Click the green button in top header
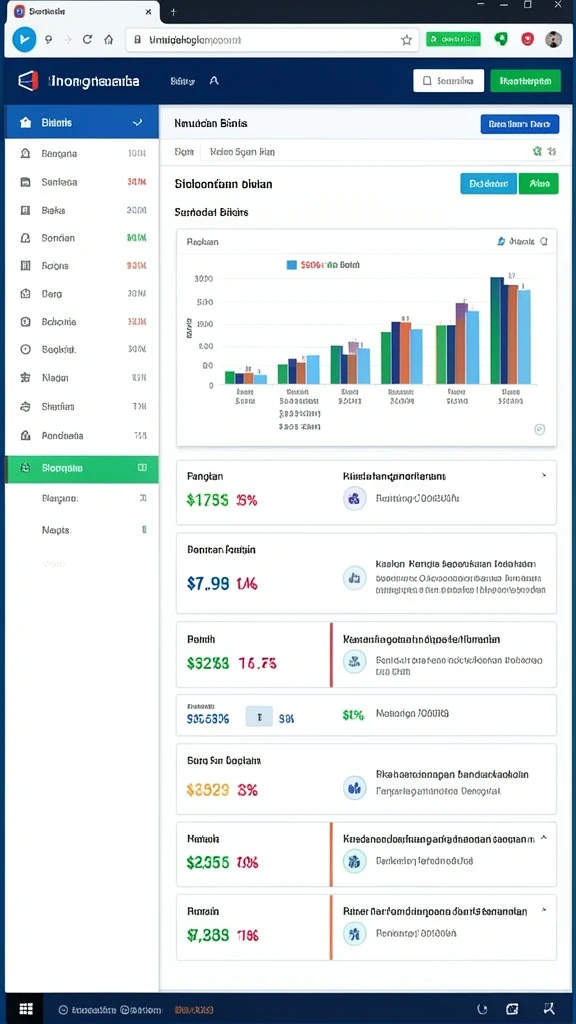 click(x=525, y=81)
